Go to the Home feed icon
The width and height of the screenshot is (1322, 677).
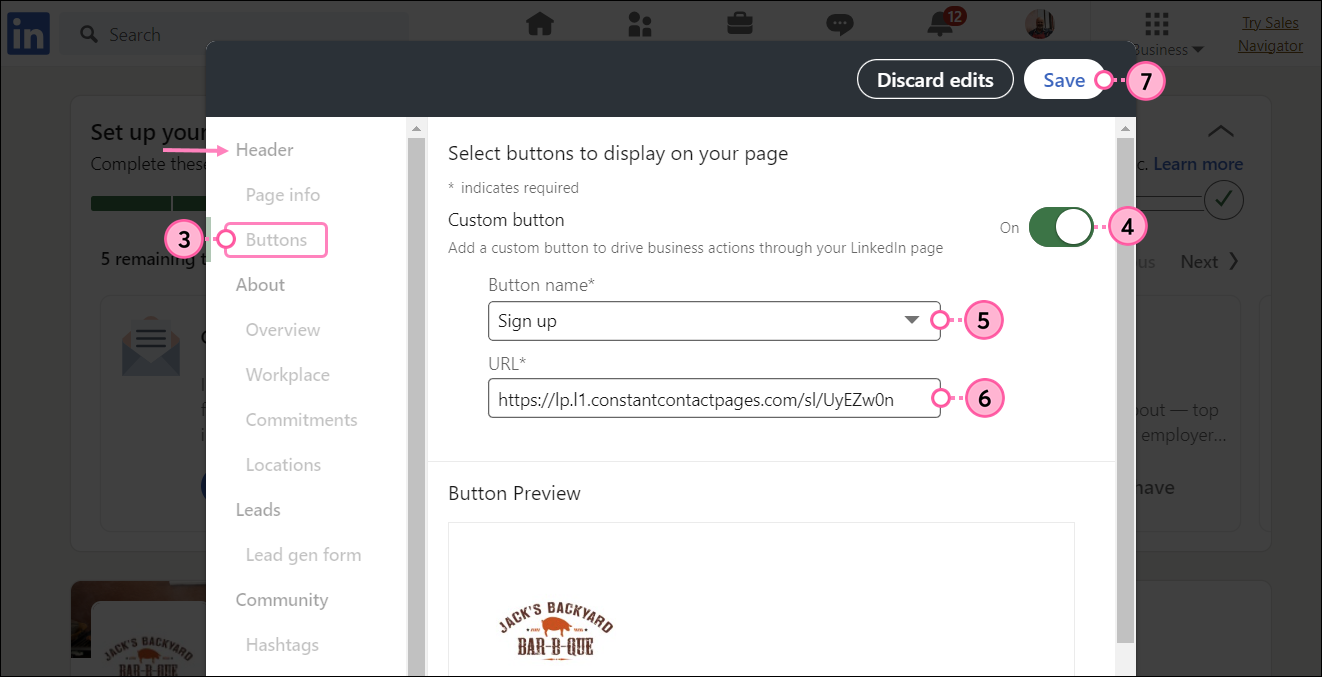pos(540,23)
